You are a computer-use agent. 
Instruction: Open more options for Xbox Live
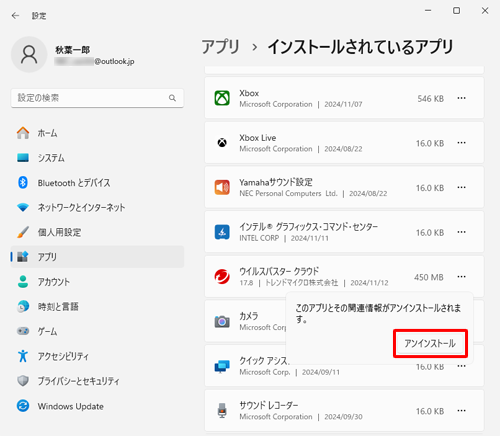[x=462, y=143]
